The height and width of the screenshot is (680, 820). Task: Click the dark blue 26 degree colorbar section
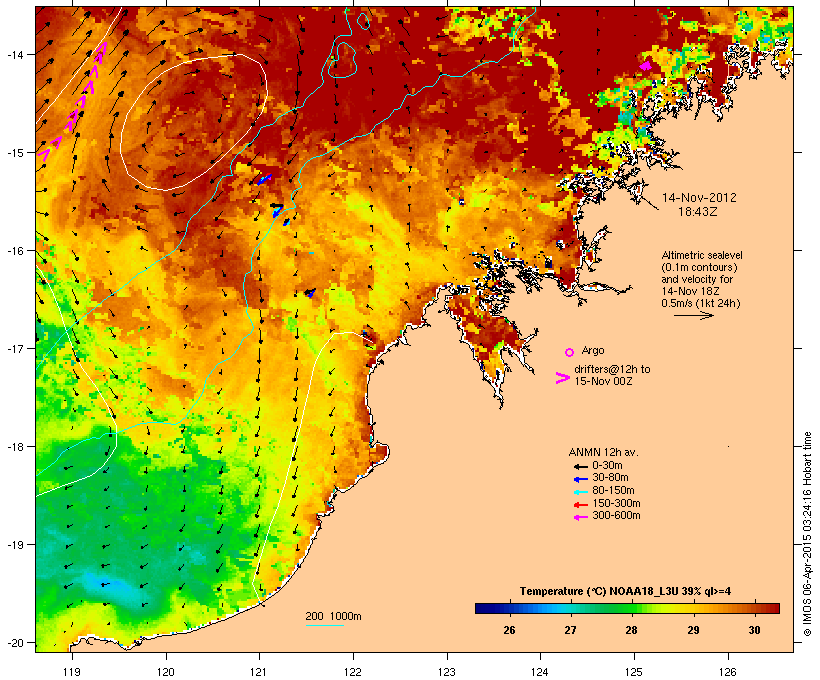(509, 608)
